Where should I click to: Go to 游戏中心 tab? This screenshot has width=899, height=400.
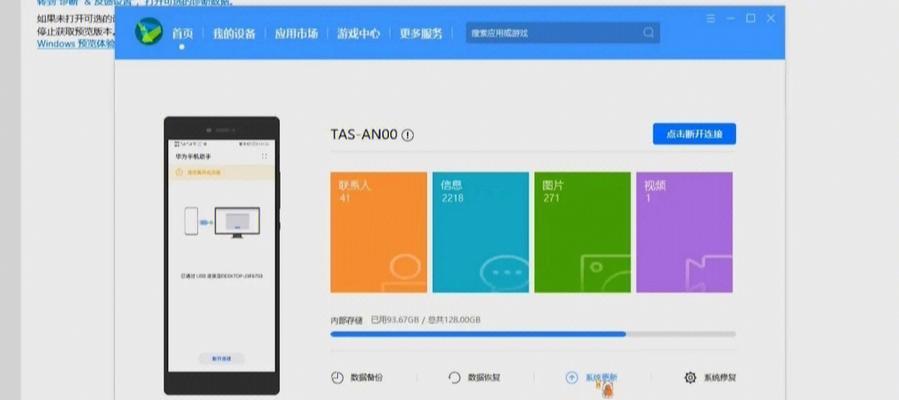(x=358, y=34)
